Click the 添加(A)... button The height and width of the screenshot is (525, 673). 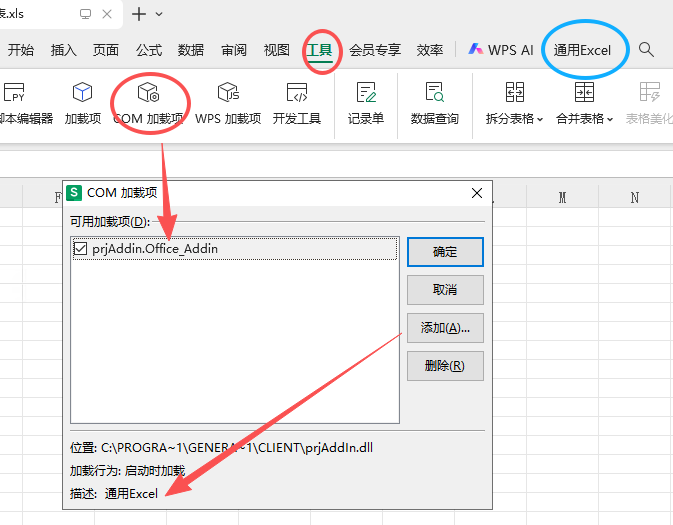click(445, 328)
